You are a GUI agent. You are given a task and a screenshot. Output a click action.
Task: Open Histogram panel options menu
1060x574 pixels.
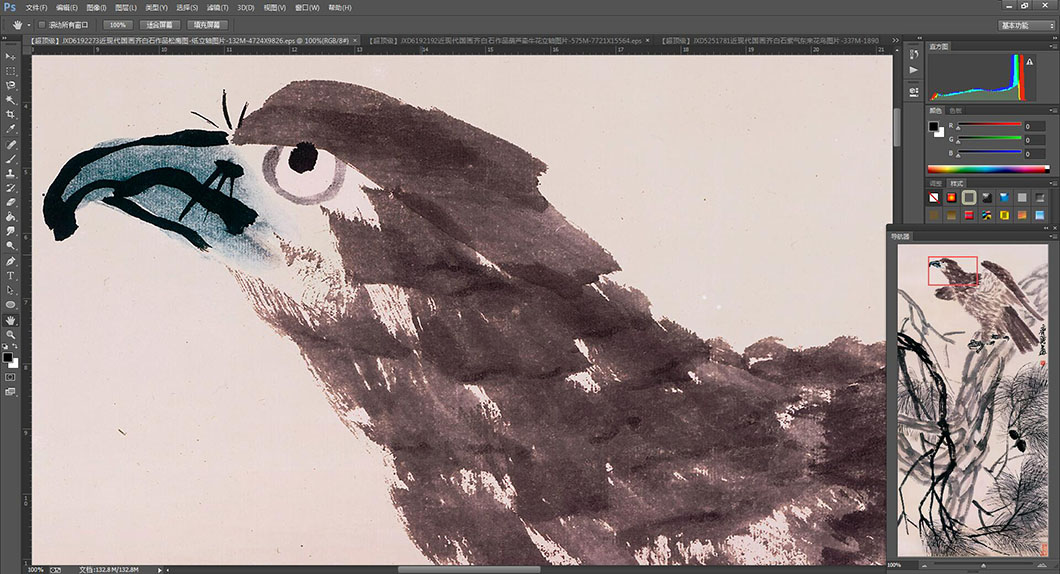1053,46
